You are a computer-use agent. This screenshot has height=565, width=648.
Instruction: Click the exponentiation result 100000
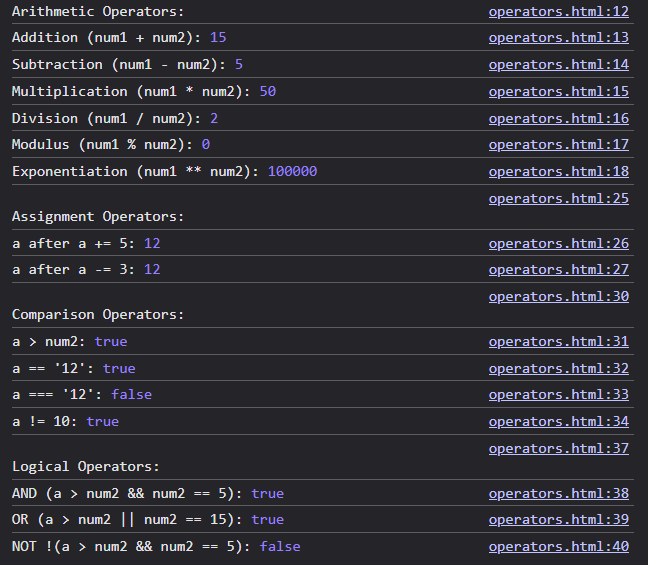point(293,172)
